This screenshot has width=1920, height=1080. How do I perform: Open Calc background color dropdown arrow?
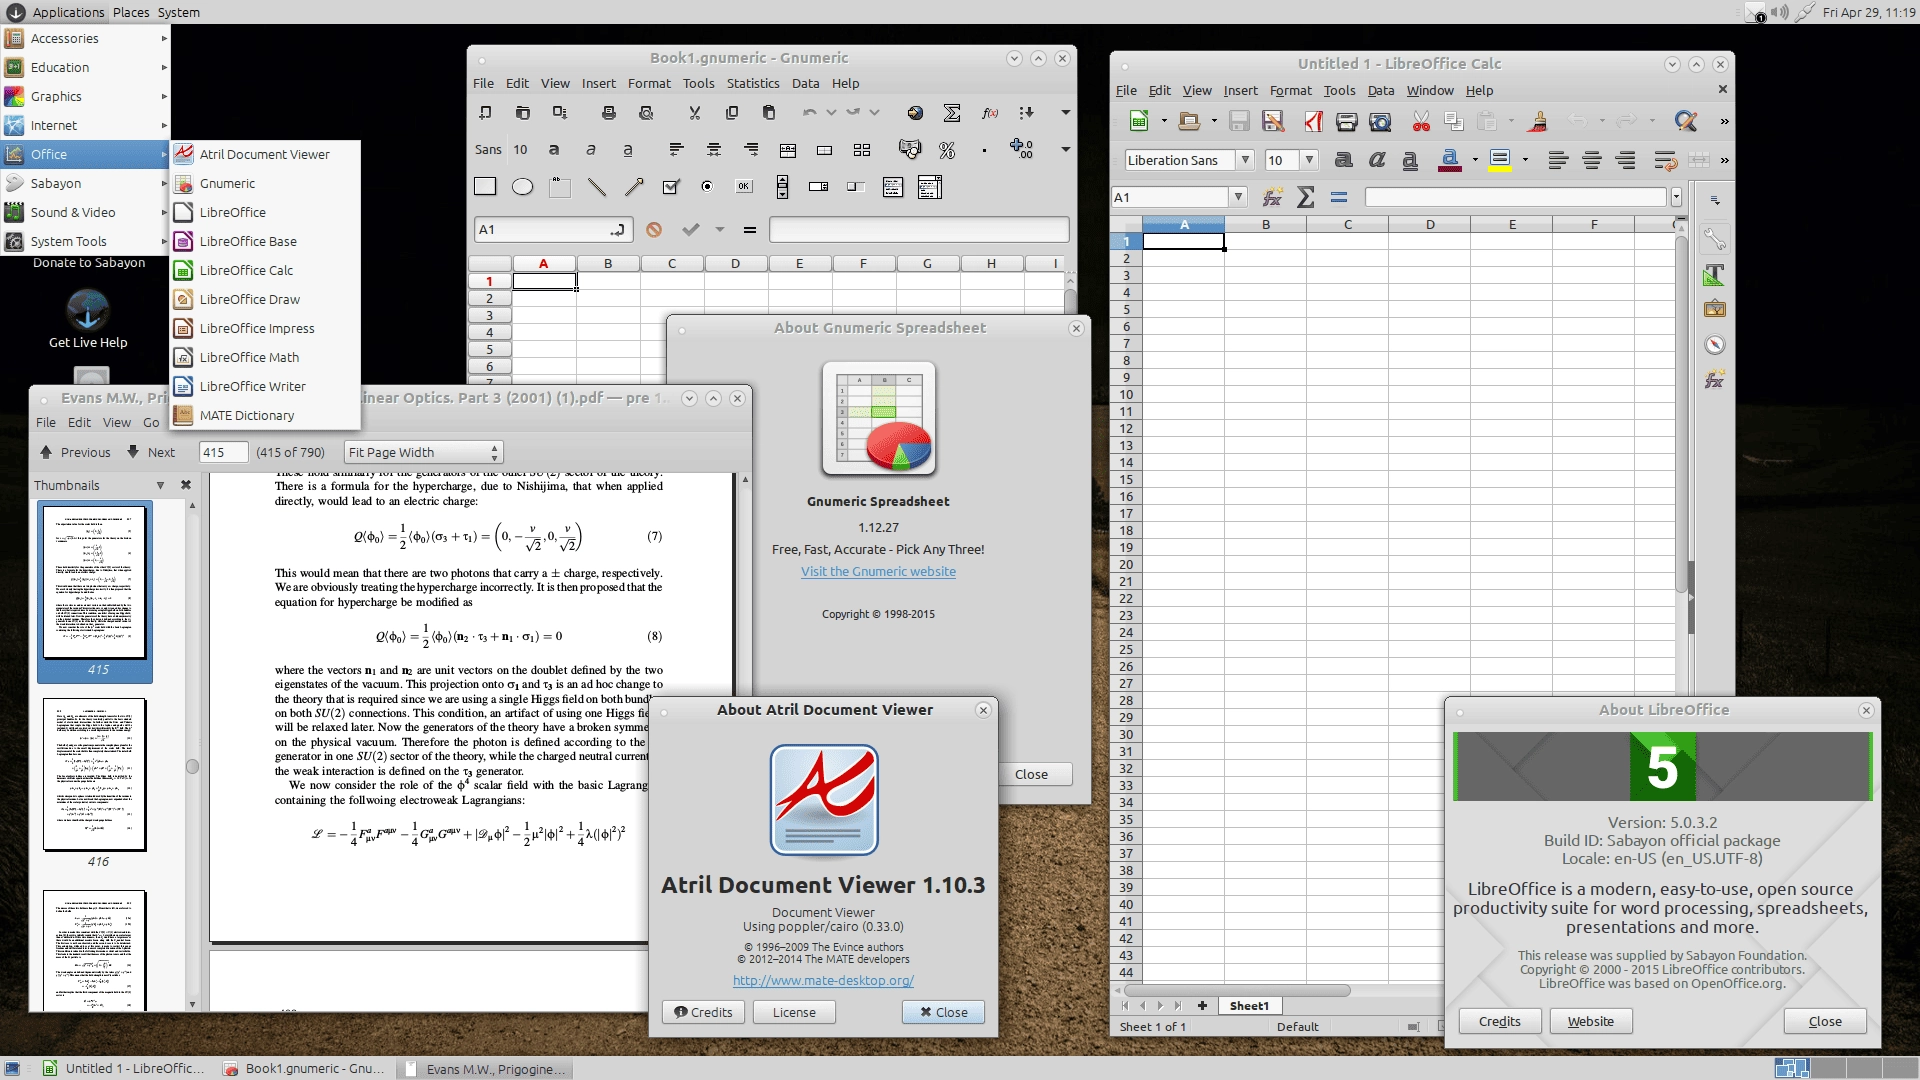point(1525,160)
